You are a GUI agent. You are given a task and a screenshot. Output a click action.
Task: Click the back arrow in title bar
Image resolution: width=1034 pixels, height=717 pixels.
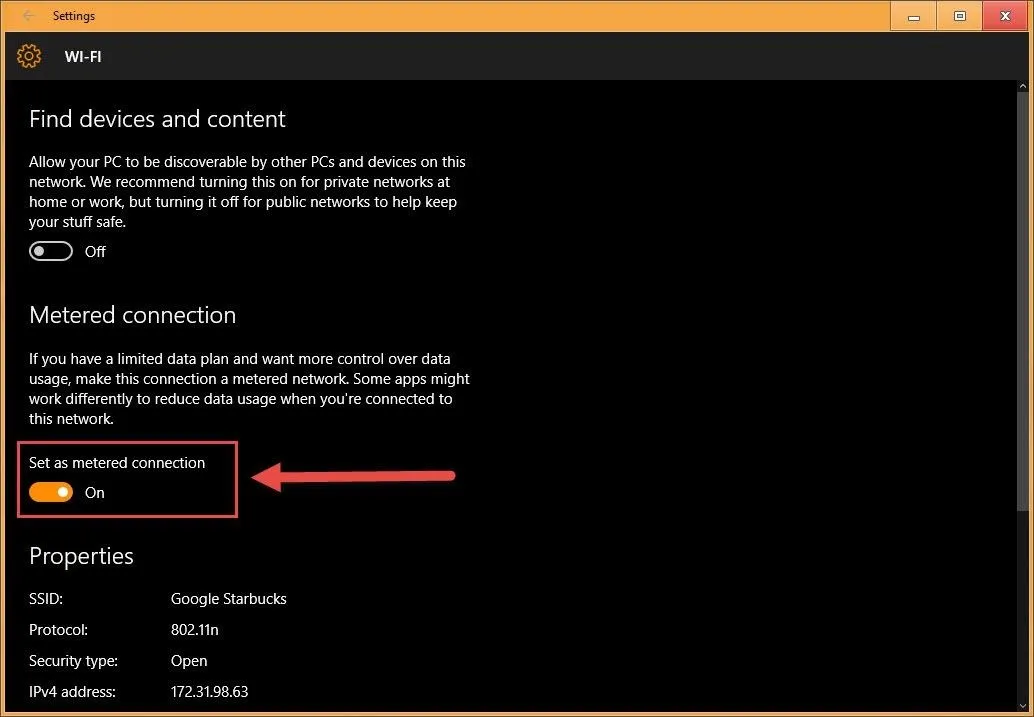[28, 15]
